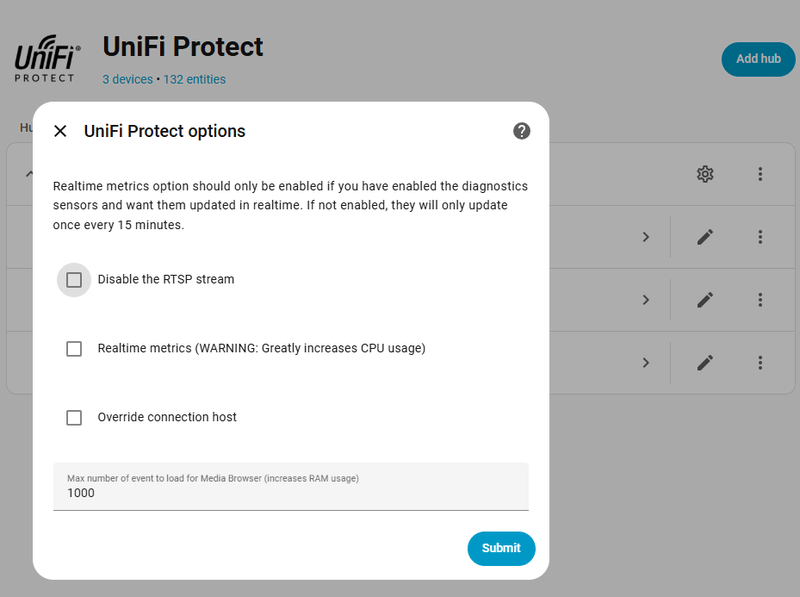
Task: Open the help icon in the dialog header
Action: point(522,131)
